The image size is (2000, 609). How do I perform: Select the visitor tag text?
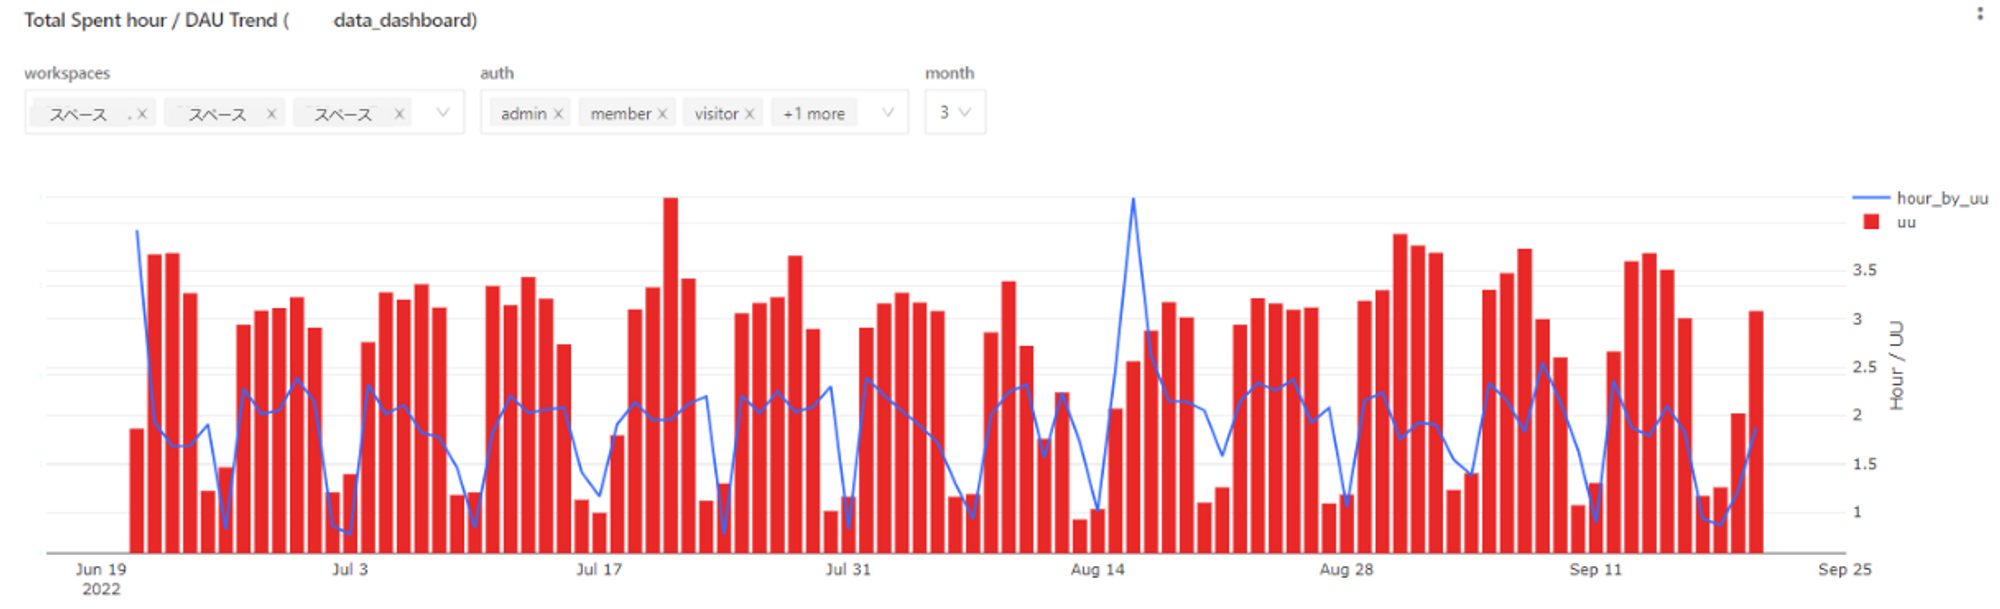point(716,114)
